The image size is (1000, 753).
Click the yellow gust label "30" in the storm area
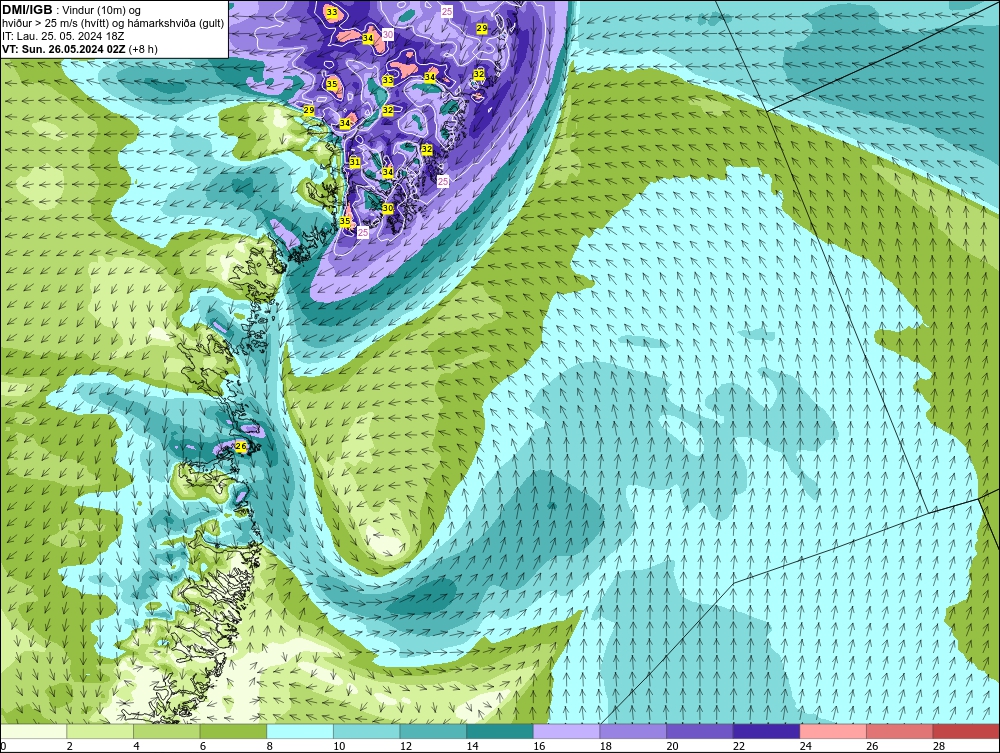[388, 208]
